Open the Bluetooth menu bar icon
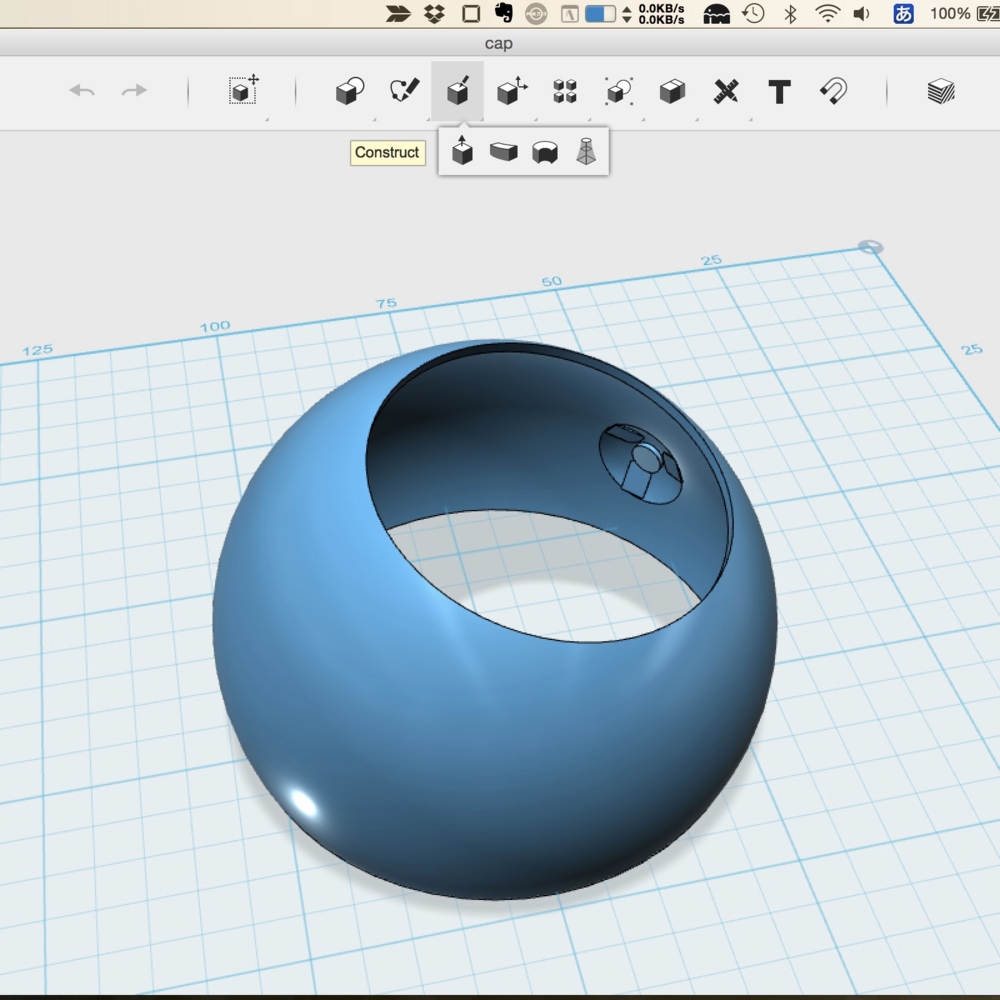Viewport: 1000px width, 1000px height. coord(791,13)
